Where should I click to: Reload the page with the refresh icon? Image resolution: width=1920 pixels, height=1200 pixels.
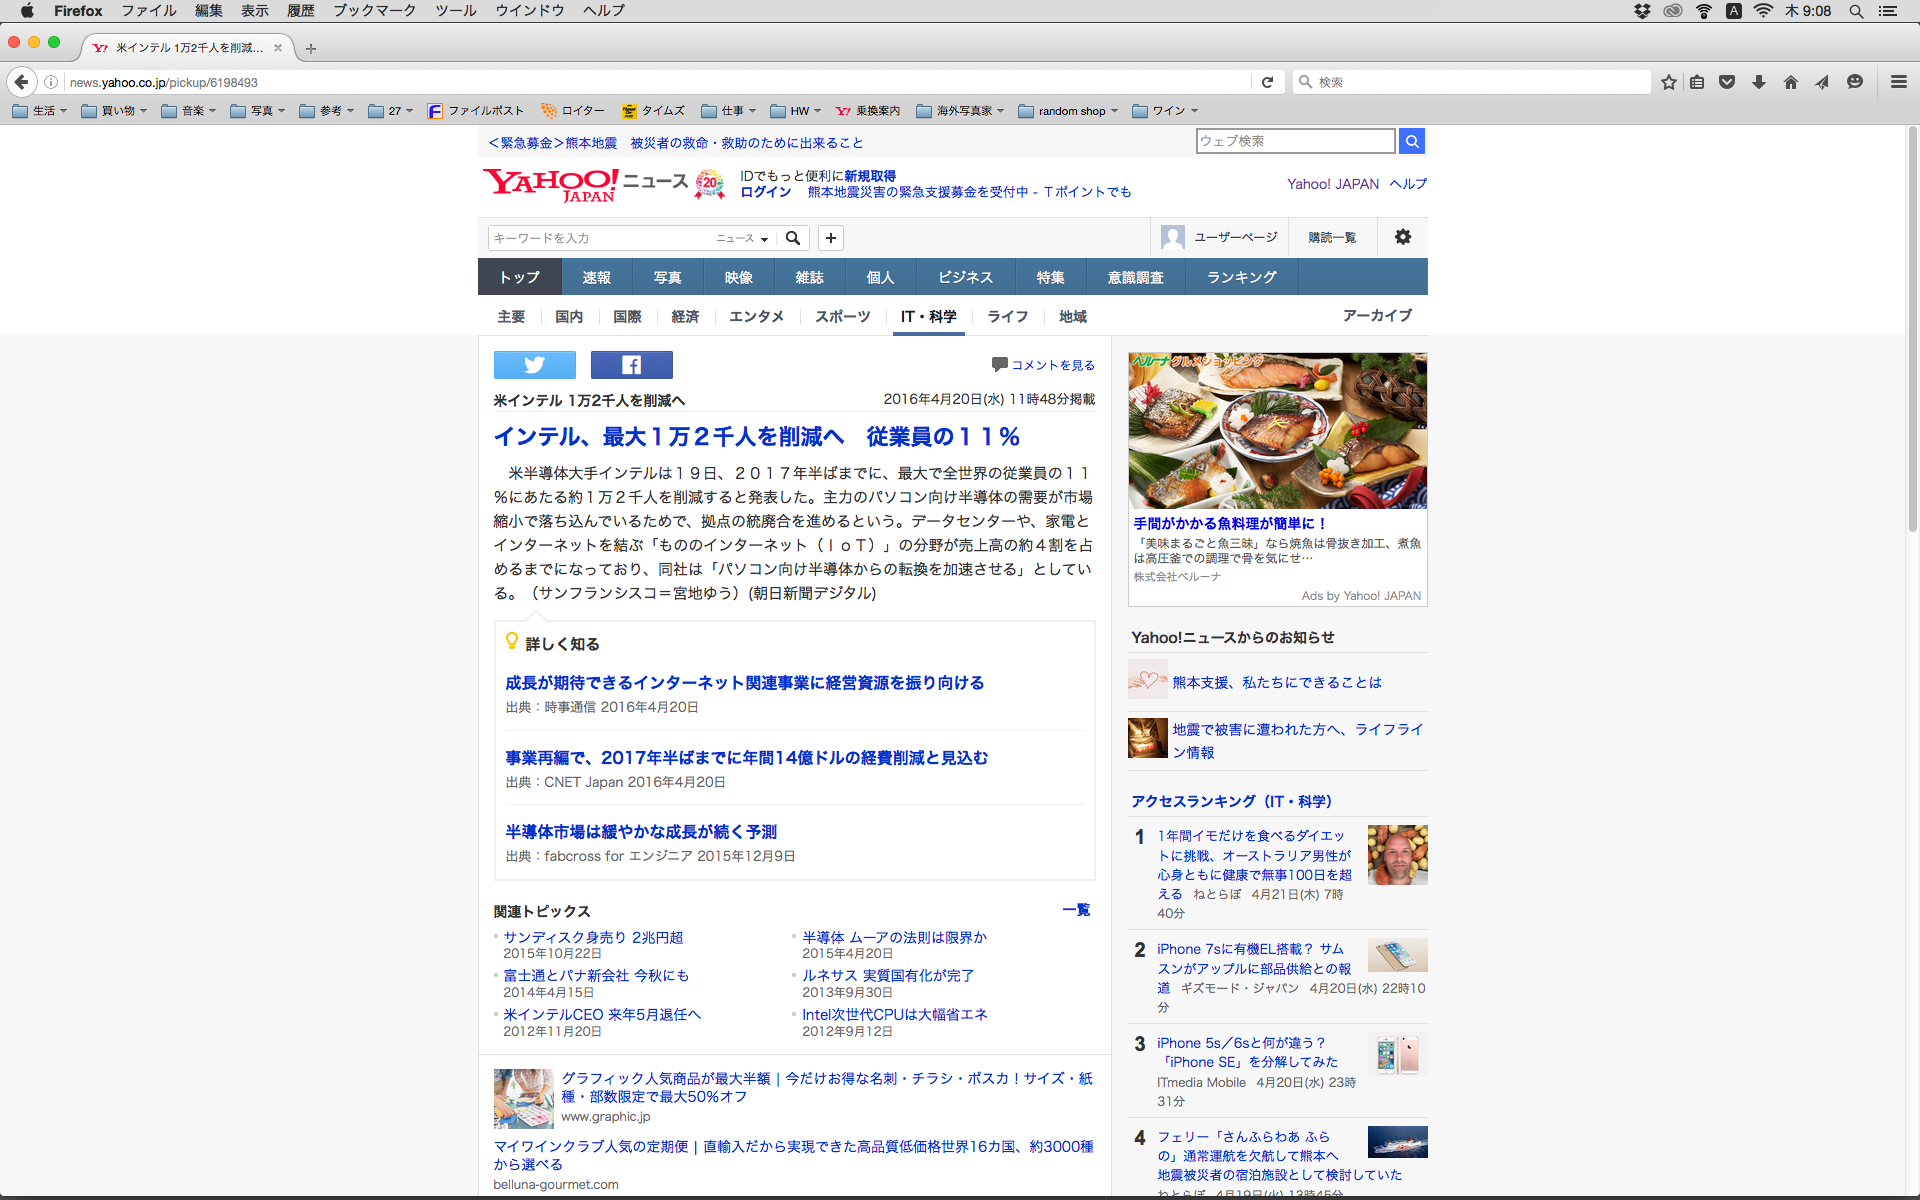[1267, 82]
